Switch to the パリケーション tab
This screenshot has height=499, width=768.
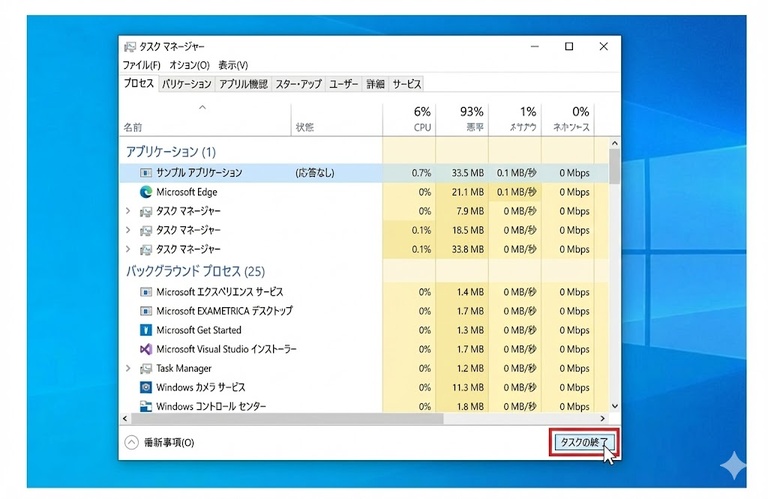187,84
